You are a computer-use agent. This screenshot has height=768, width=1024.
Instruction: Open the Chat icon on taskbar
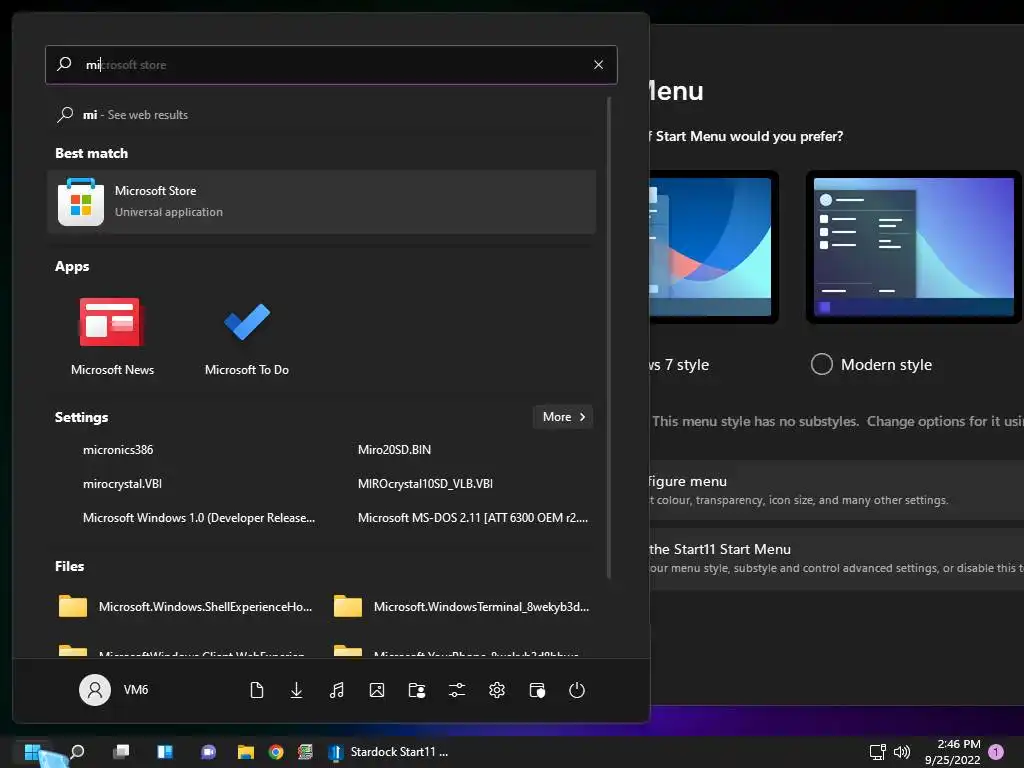click(208, 752)
